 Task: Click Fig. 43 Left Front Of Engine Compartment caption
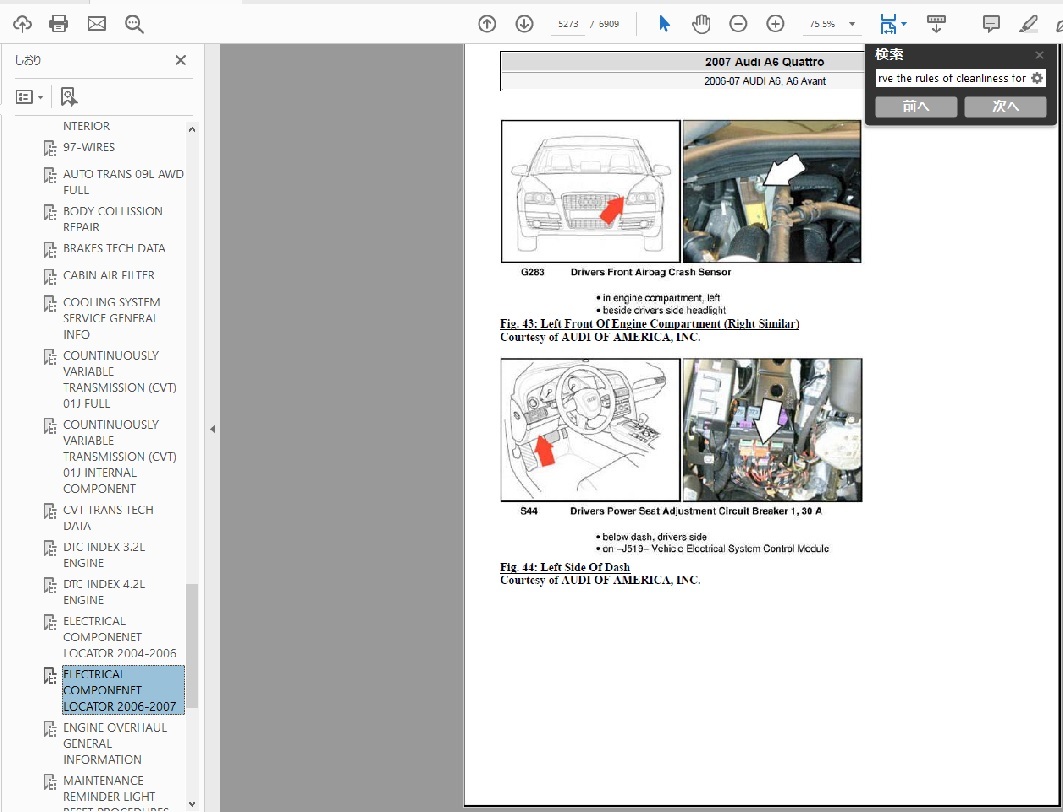(x=649, y=324)
